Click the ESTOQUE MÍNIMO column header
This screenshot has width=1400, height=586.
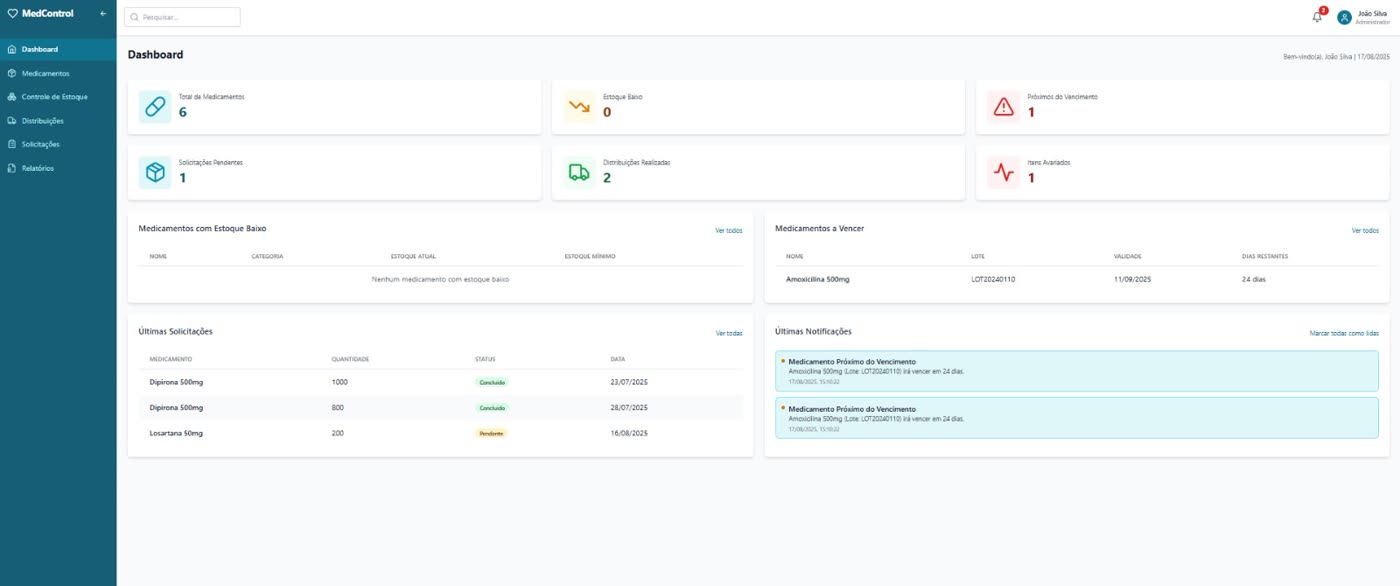tap(590, 256)
